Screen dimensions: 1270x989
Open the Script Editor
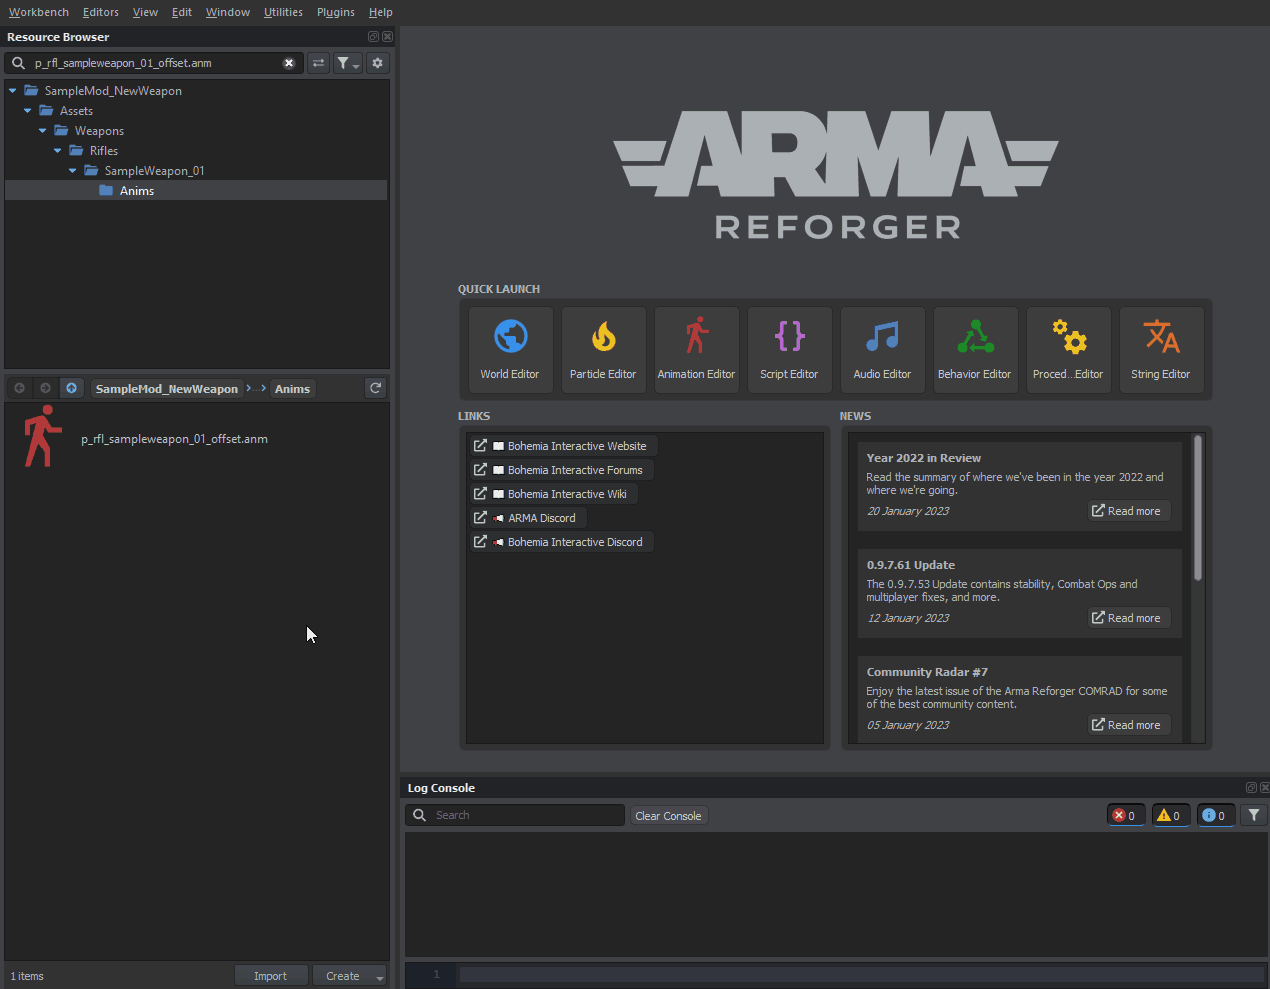[789, 350]
